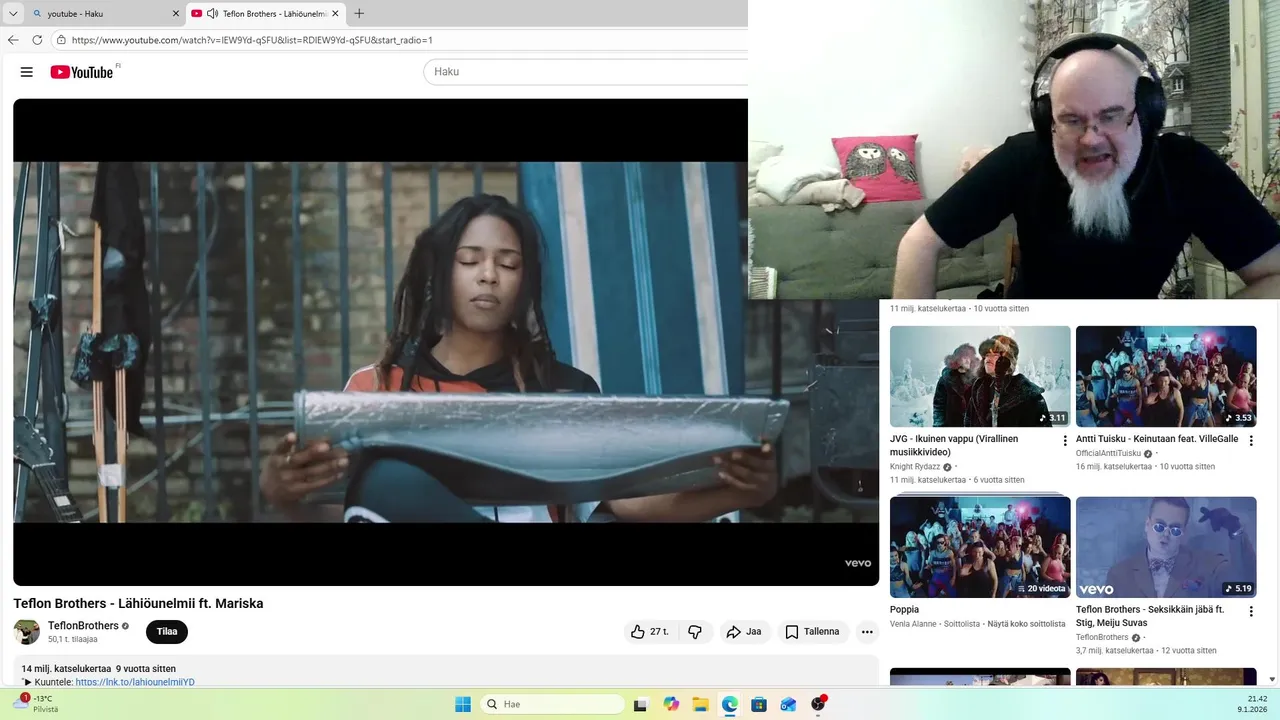Open Microsoft Store on the taskbar
This screenshot has width=1280, height=720.
point(759,704)
